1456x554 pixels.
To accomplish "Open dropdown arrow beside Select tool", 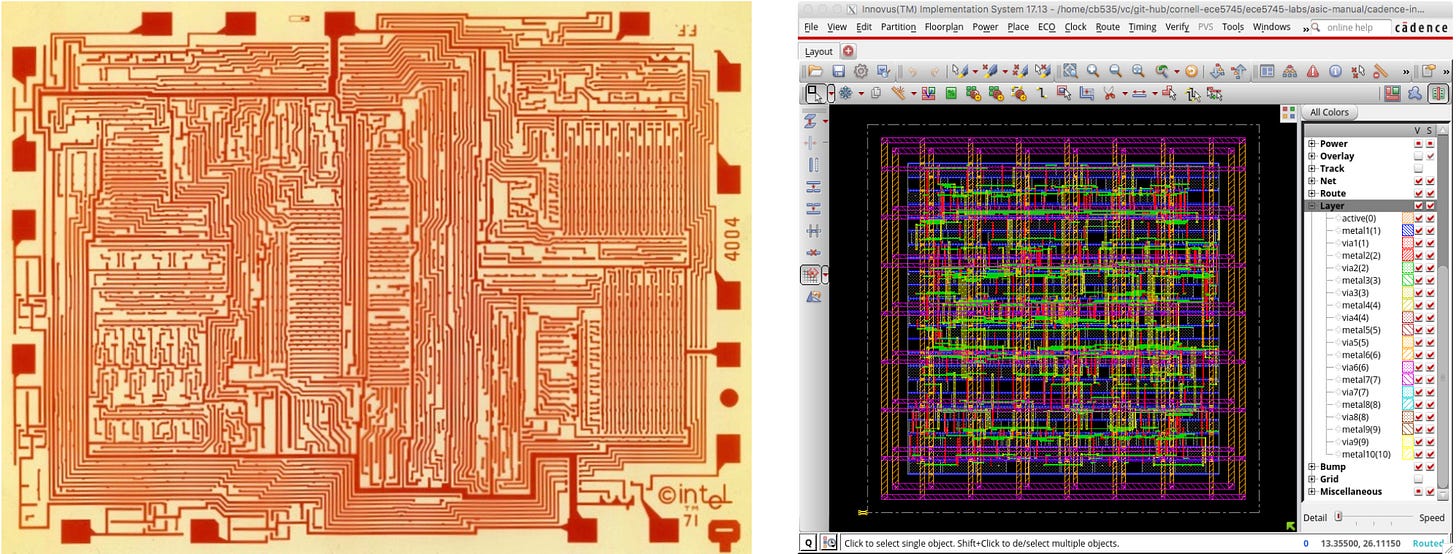I will pos(831,93).
